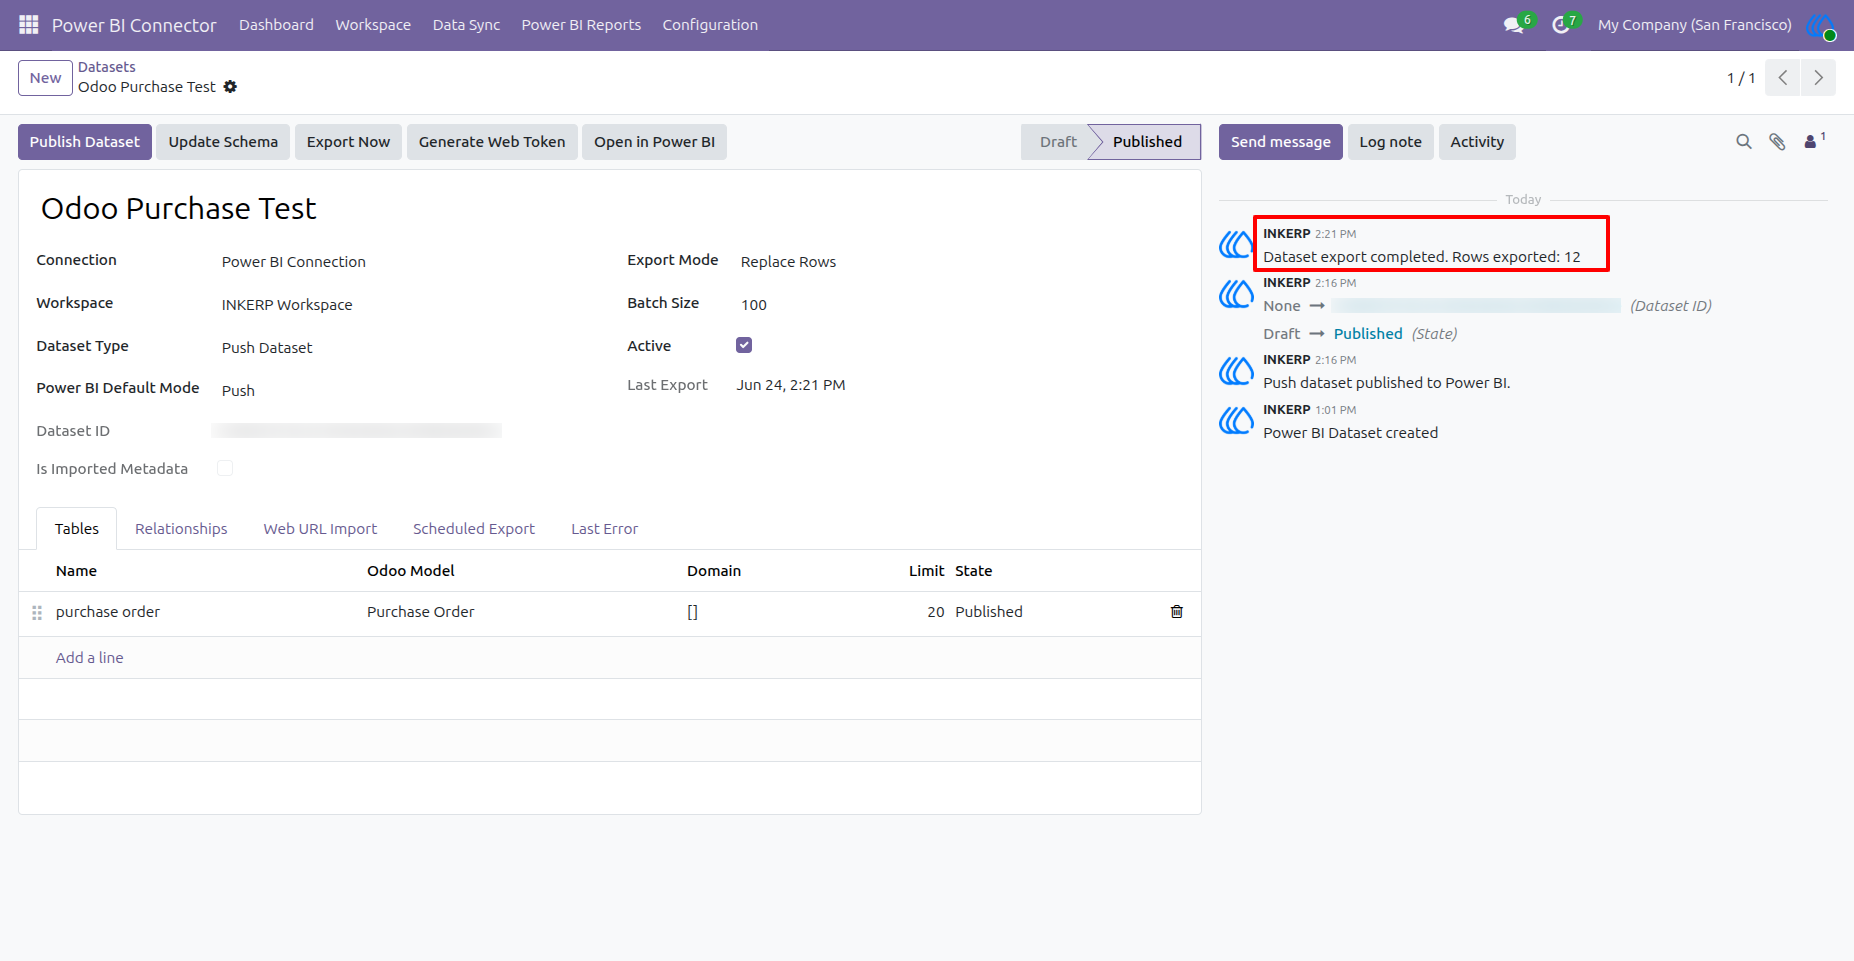1854x961 pixels.
Task: Set status to Draft in the status bar
Action: [x=1058, y=142]
